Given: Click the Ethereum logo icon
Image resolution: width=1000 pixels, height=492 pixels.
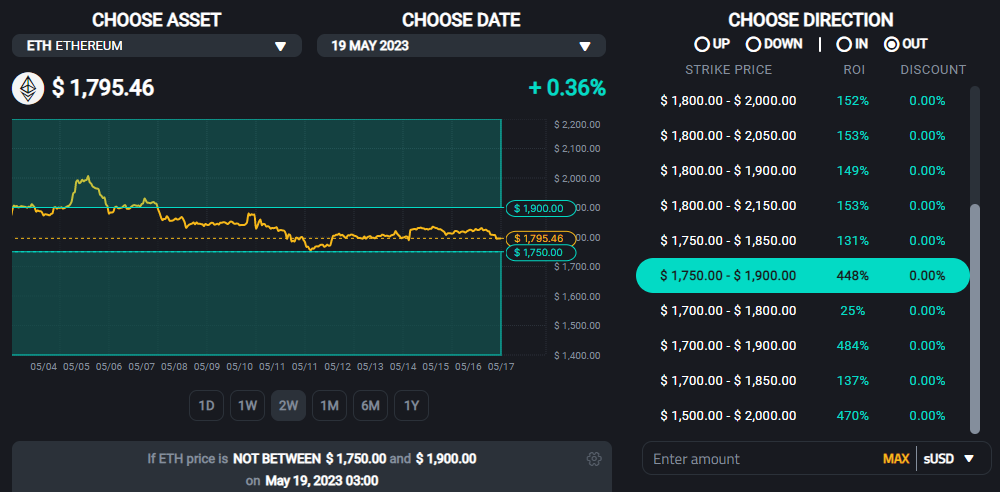Looking at the screenshot, I should point(28,88).
